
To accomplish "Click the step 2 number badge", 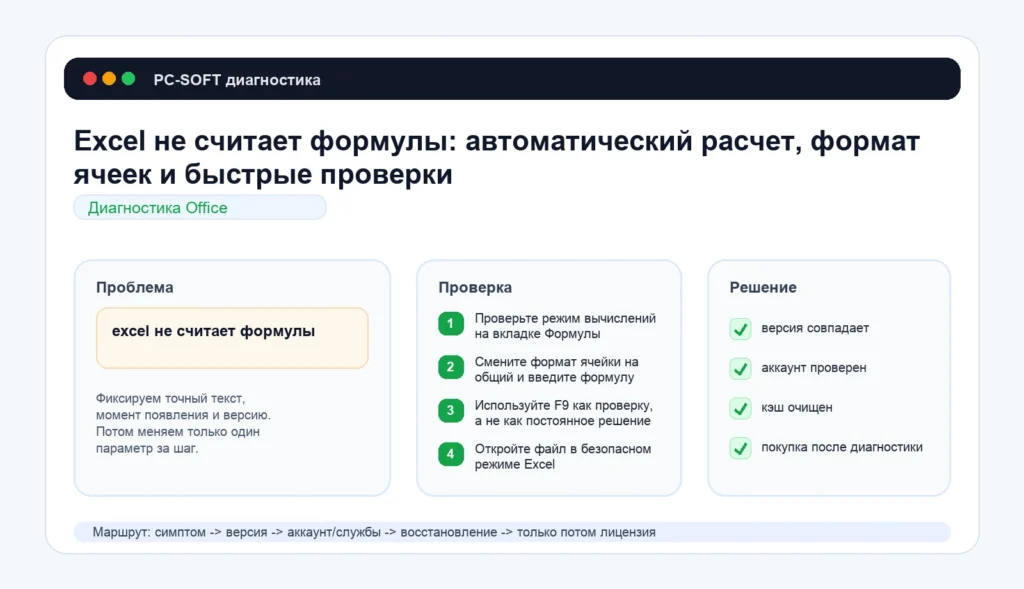I will point(451,368).
